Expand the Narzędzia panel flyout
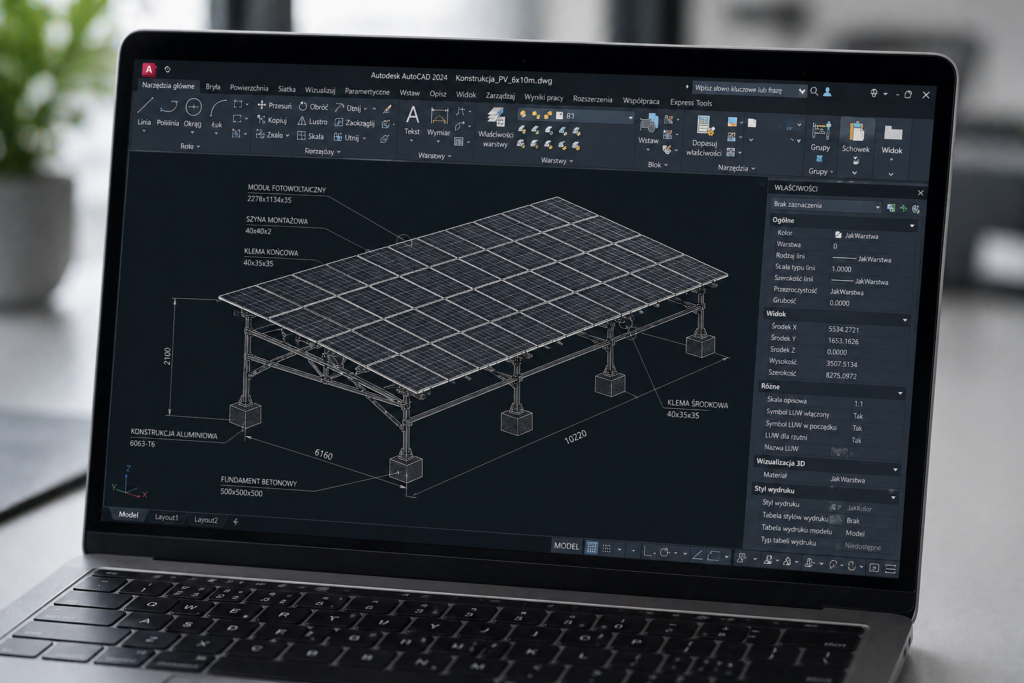Screen dimensions: 1024x683 tap(737, 168)
